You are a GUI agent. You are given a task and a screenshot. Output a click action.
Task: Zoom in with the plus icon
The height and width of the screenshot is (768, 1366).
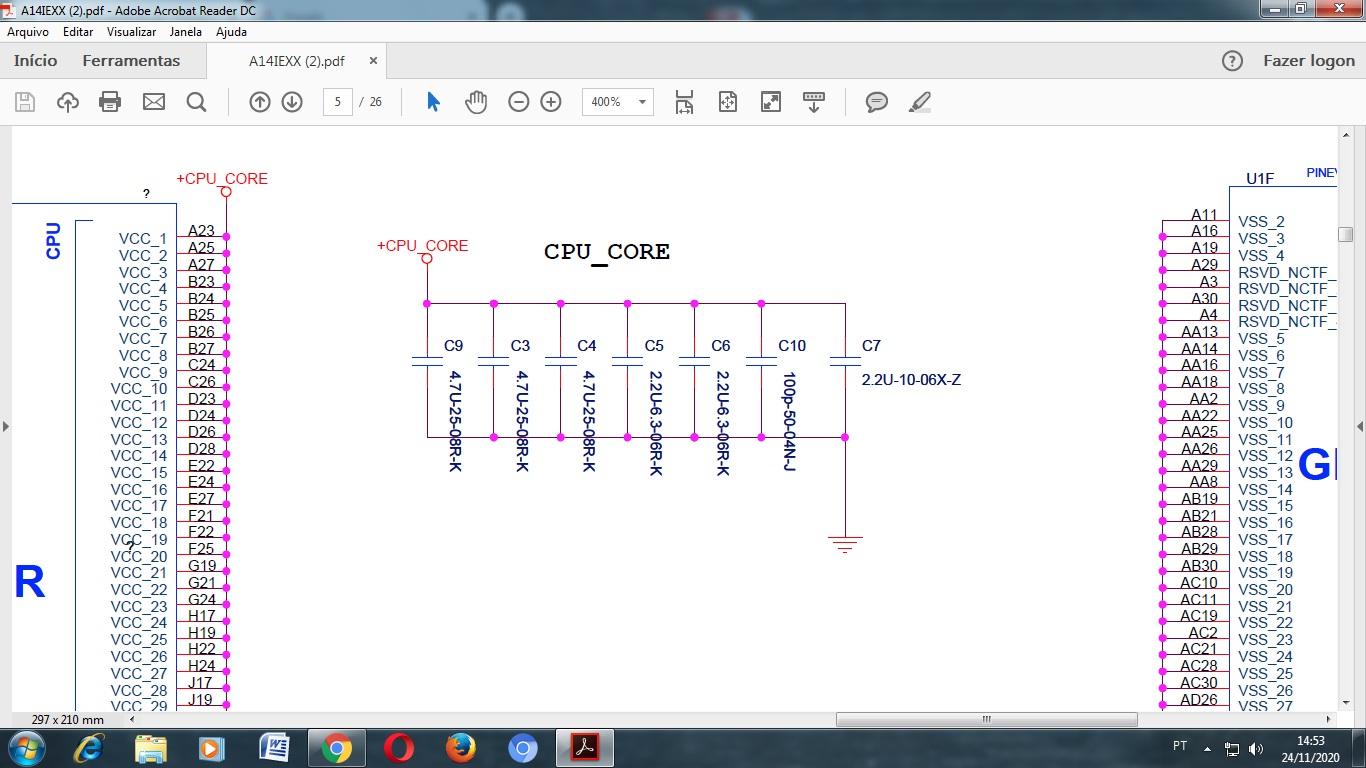click(x=551, y=102)
